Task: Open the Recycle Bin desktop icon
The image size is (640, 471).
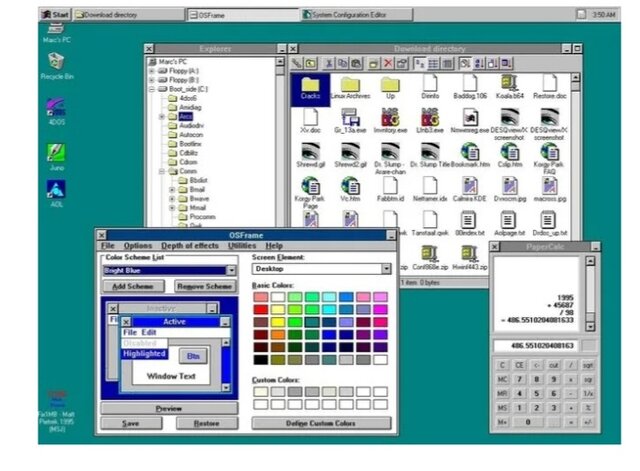Action: (57, 66)
